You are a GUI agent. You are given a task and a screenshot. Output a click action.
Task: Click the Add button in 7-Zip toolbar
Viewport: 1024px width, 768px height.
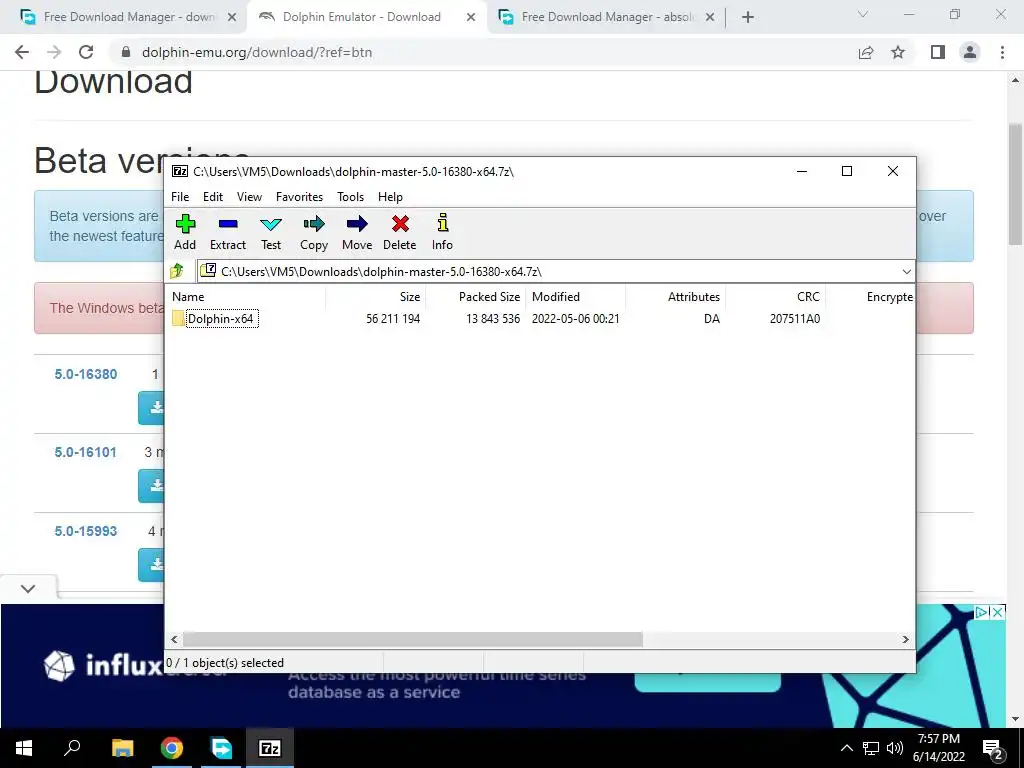pos(185,232)
